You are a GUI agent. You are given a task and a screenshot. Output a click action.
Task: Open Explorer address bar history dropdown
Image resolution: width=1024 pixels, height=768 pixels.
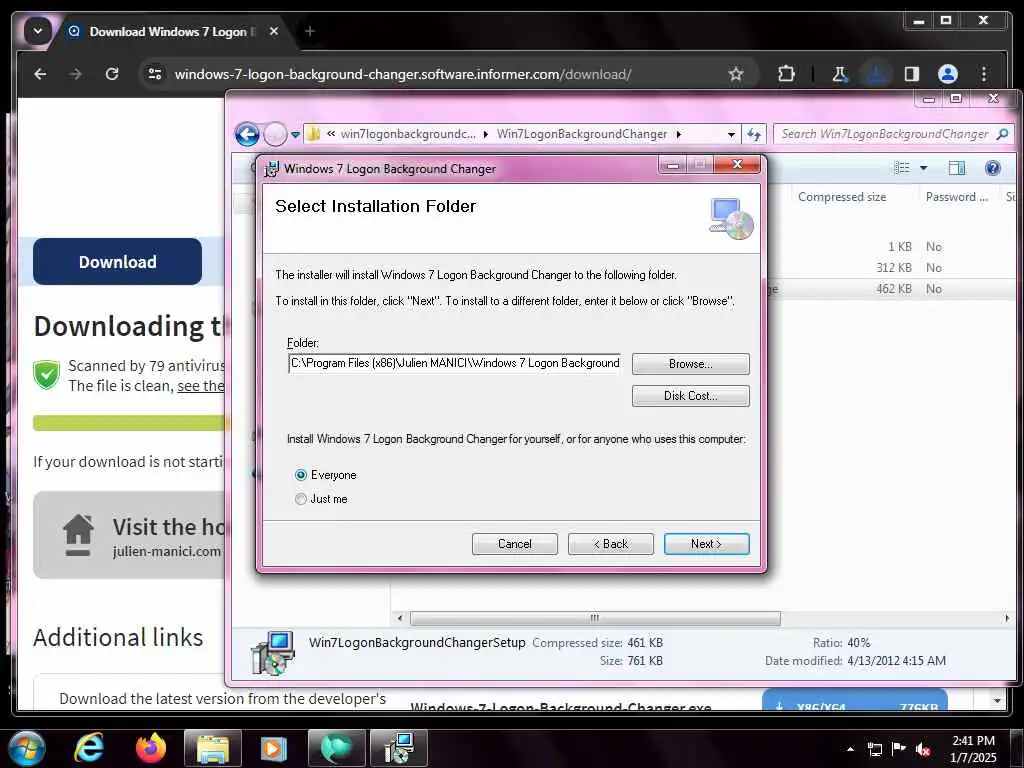point(731,134)
